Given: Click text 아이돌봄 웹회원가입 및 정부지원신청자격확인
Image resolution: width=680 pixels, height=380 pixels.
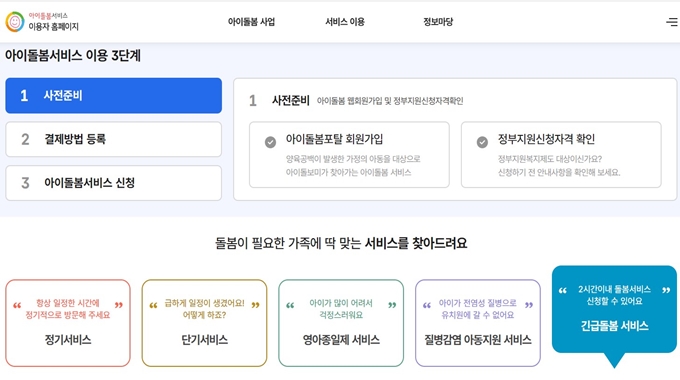Looking at the screenshot, I should [x=390, y=101].
